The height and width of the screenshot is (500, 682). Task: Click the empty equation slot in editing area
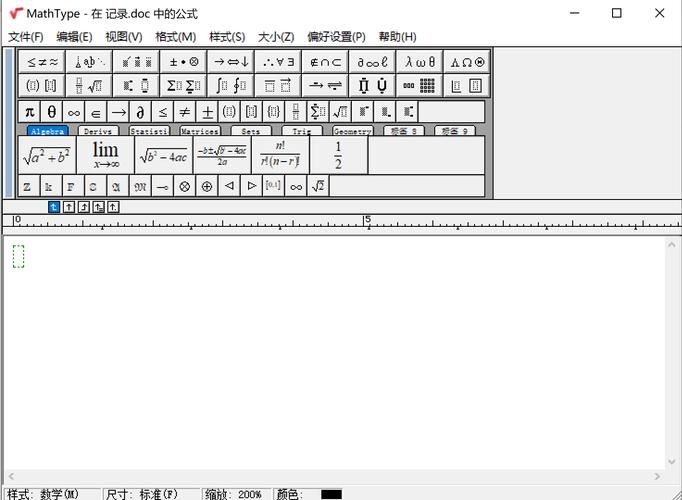pyautogui.click(x=18, y=257)
